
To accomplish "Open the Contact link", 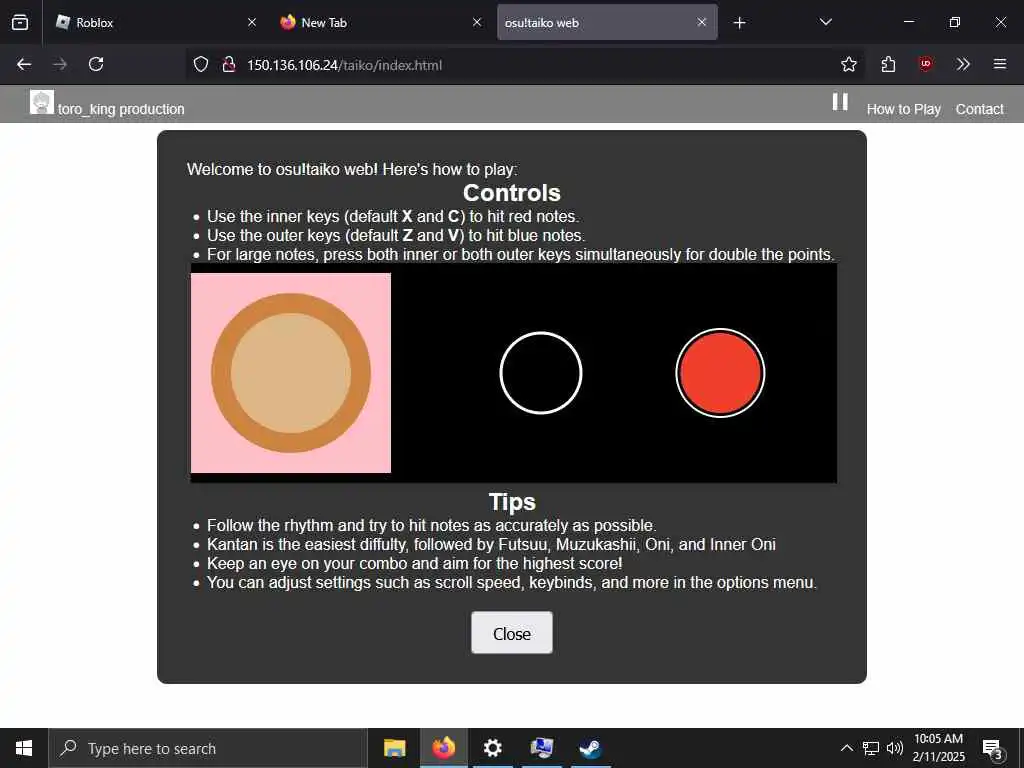I will [x=979, y=109].
